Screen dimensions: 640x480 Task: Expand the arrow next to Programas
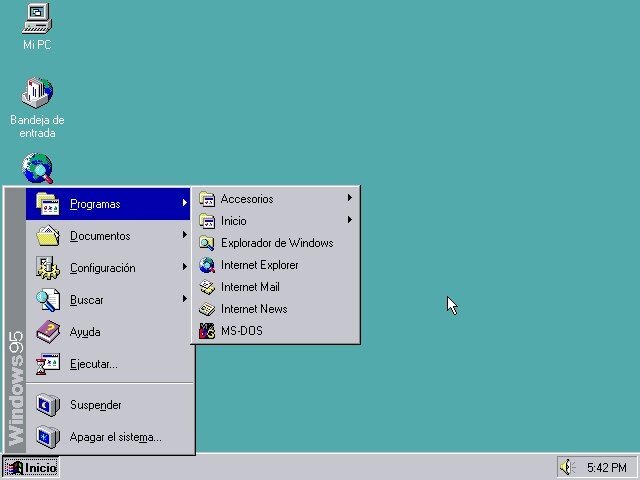(185, 202)
